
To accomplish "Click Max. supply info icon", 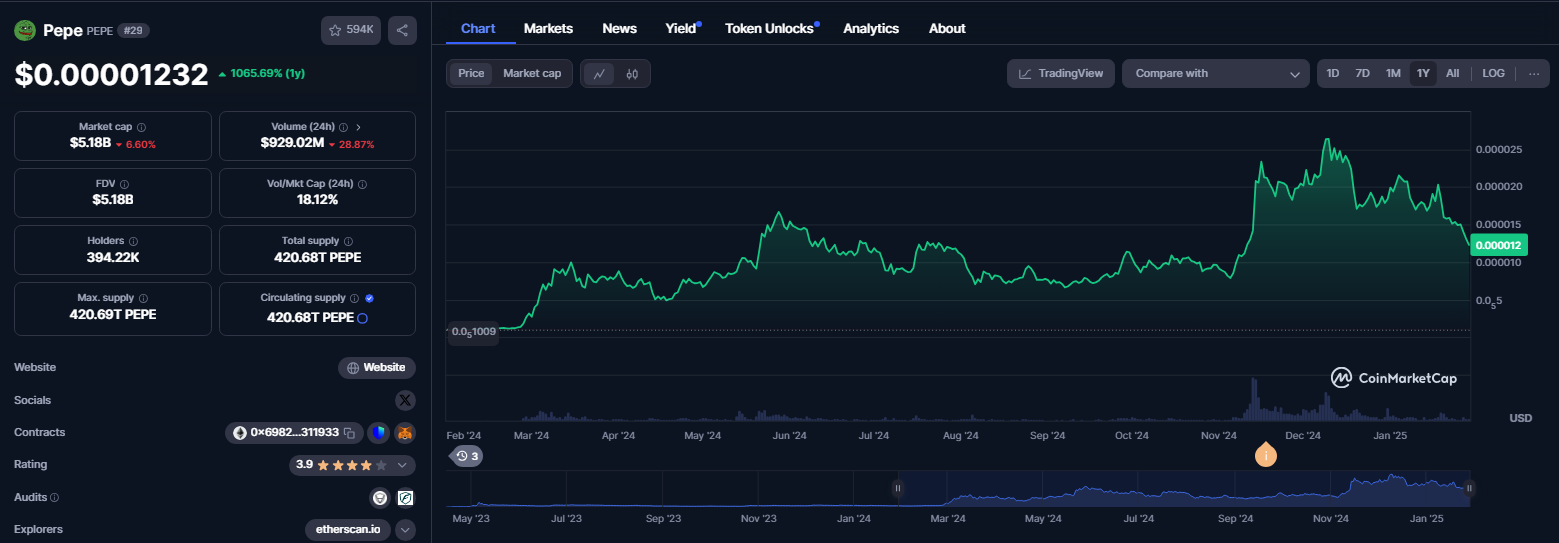I will (x=143, y=299).
